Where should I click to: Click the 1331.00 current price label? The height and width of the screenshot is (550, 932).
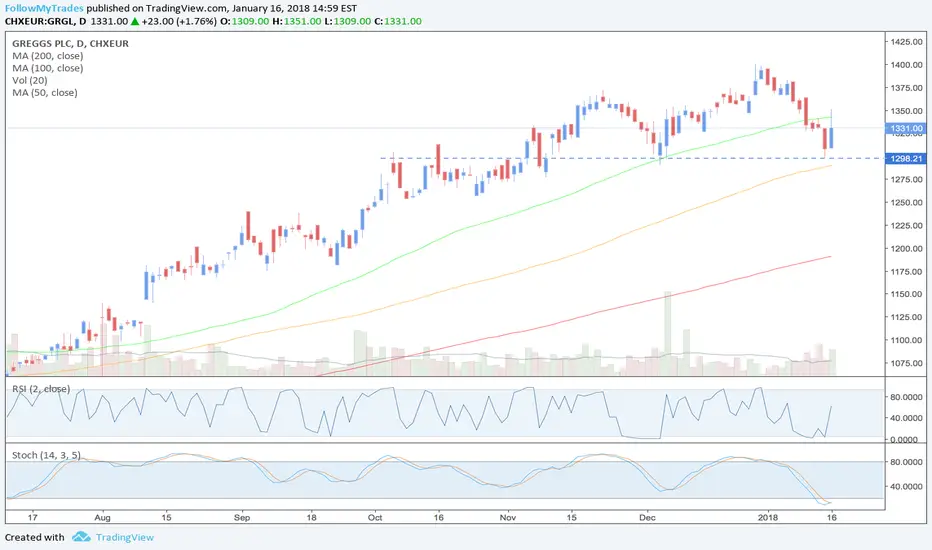tap(906, 128)
